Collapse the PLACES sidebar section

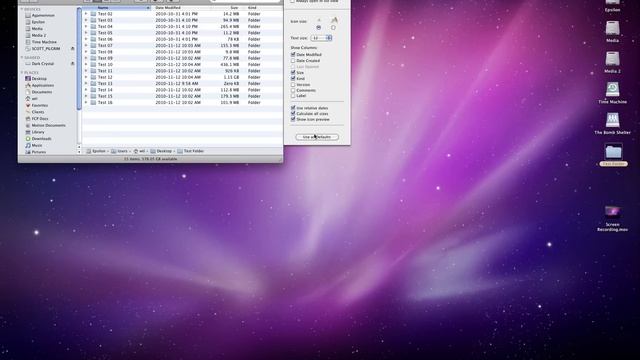tap(22, 73)
